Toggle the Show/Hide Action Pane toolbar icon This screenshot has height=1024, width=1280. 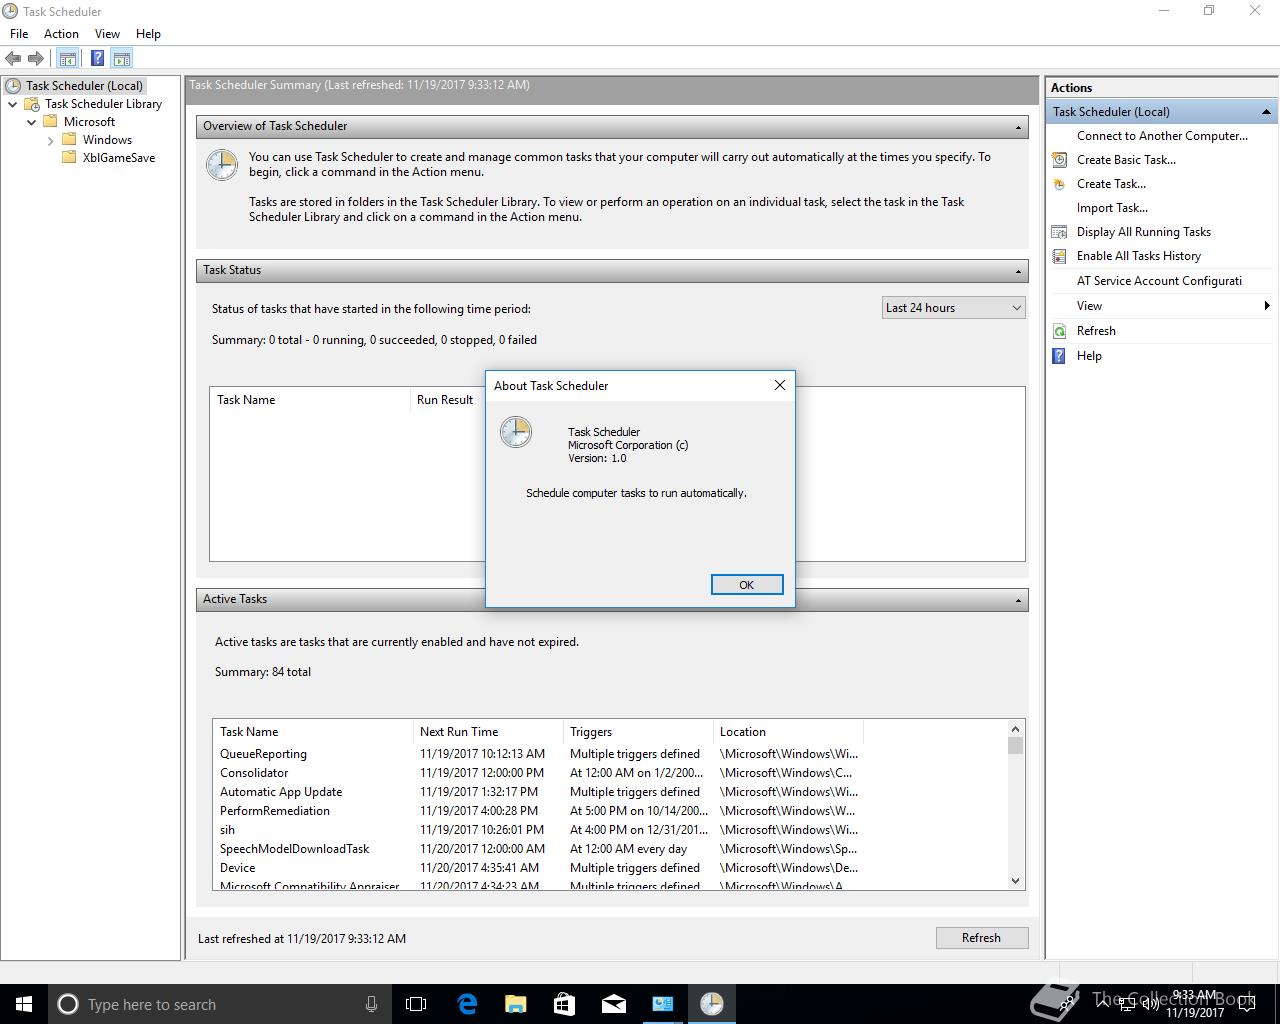point(121,59)
